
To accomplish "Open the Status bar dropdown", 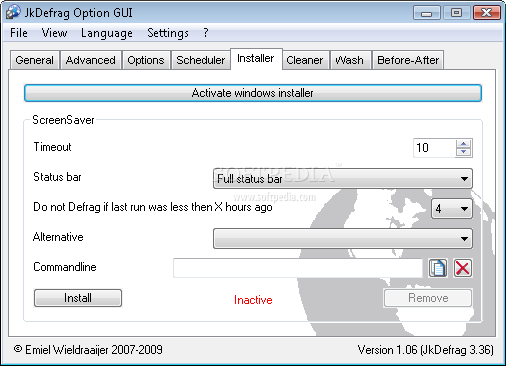I will [343, 179].
